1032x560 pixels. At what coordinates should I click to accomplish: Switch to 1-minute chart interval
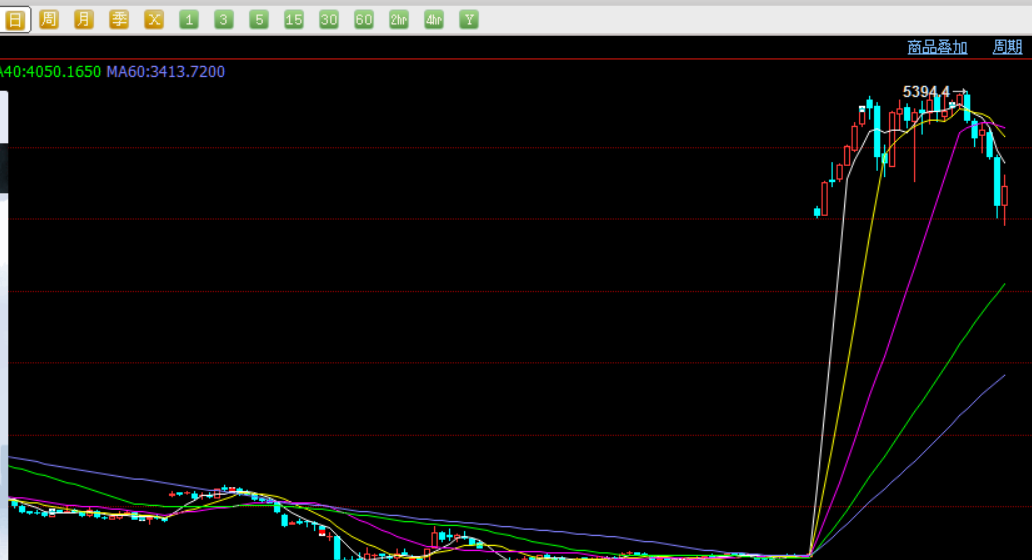click(x=189, y=20)
